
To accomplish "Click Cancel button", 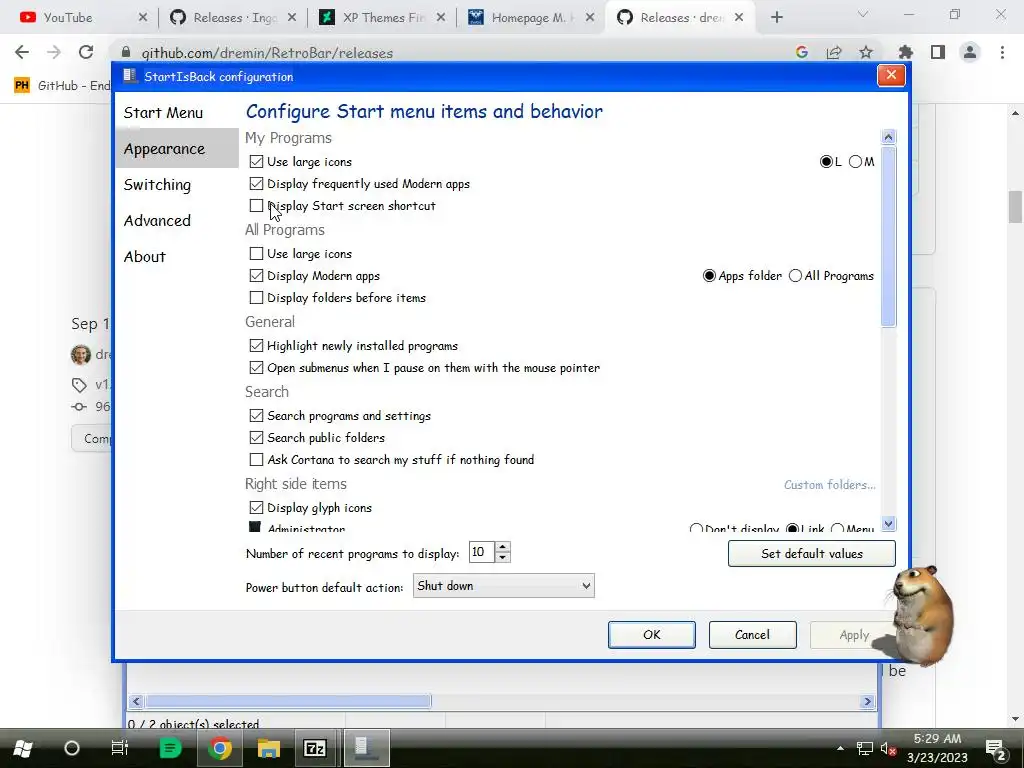I will click(752, 635).
